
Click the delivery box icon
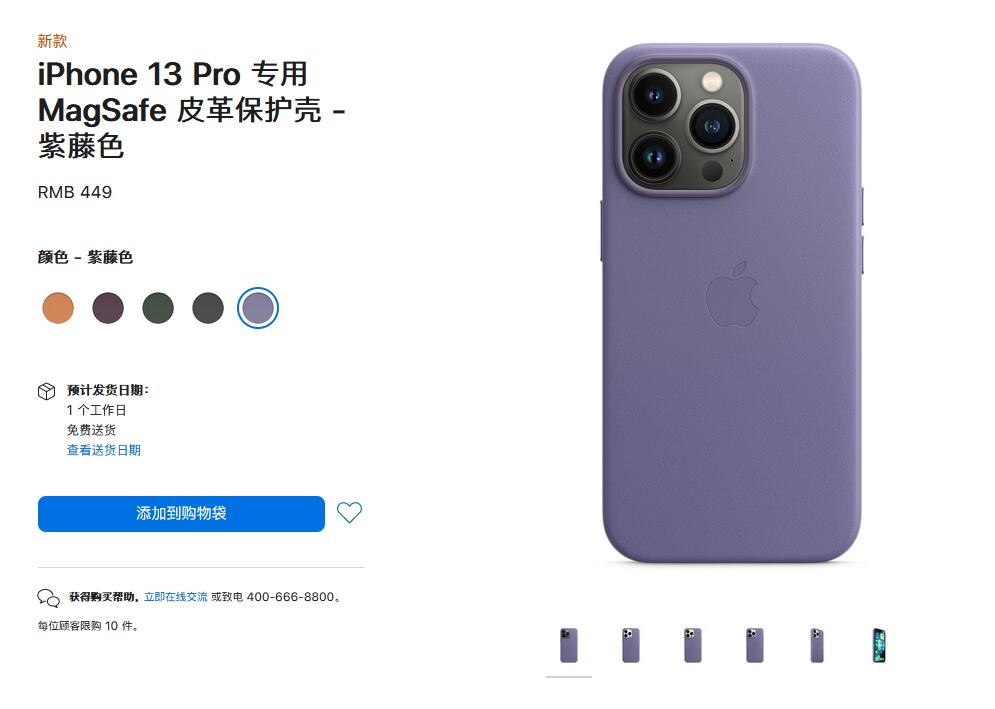tap(46, 392)
